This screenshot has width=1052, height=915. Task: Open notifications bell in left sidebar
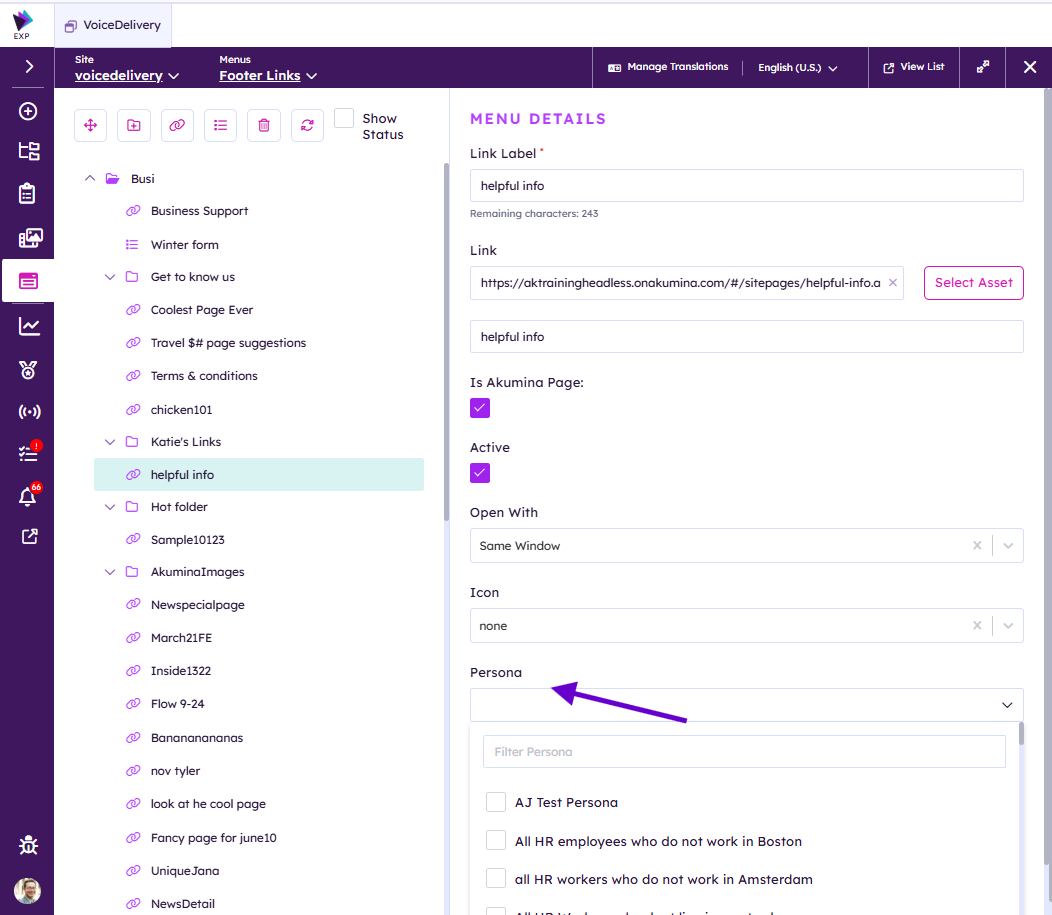click(x=28, y=497)
